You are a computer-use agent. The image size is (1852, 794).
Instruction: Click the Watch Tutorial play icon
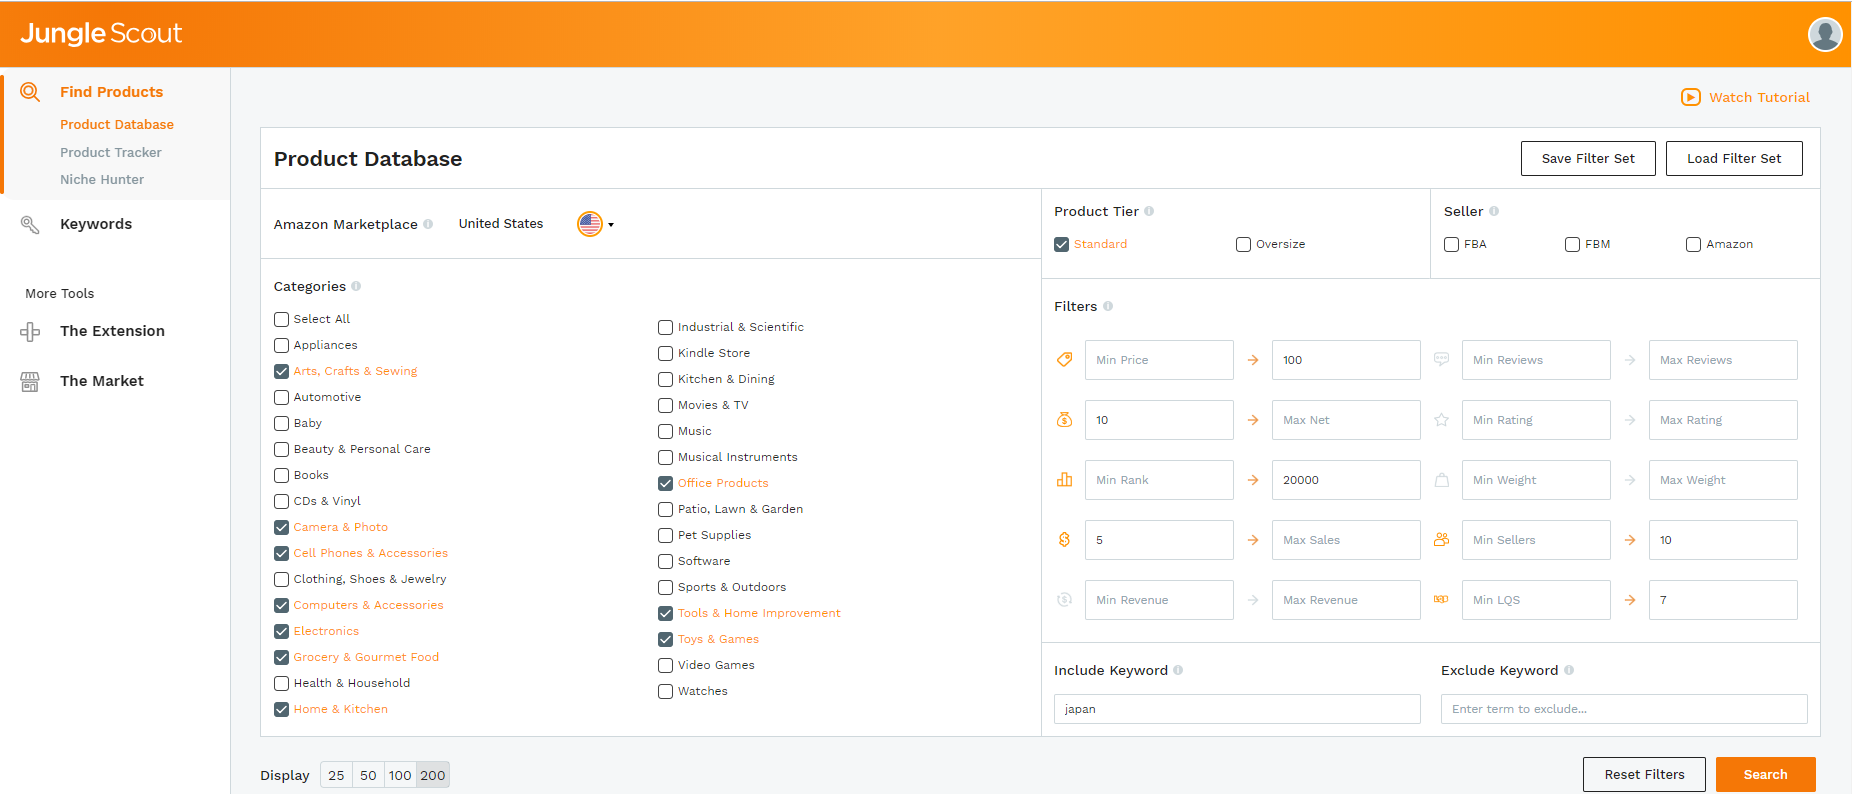pos(1691,97)
